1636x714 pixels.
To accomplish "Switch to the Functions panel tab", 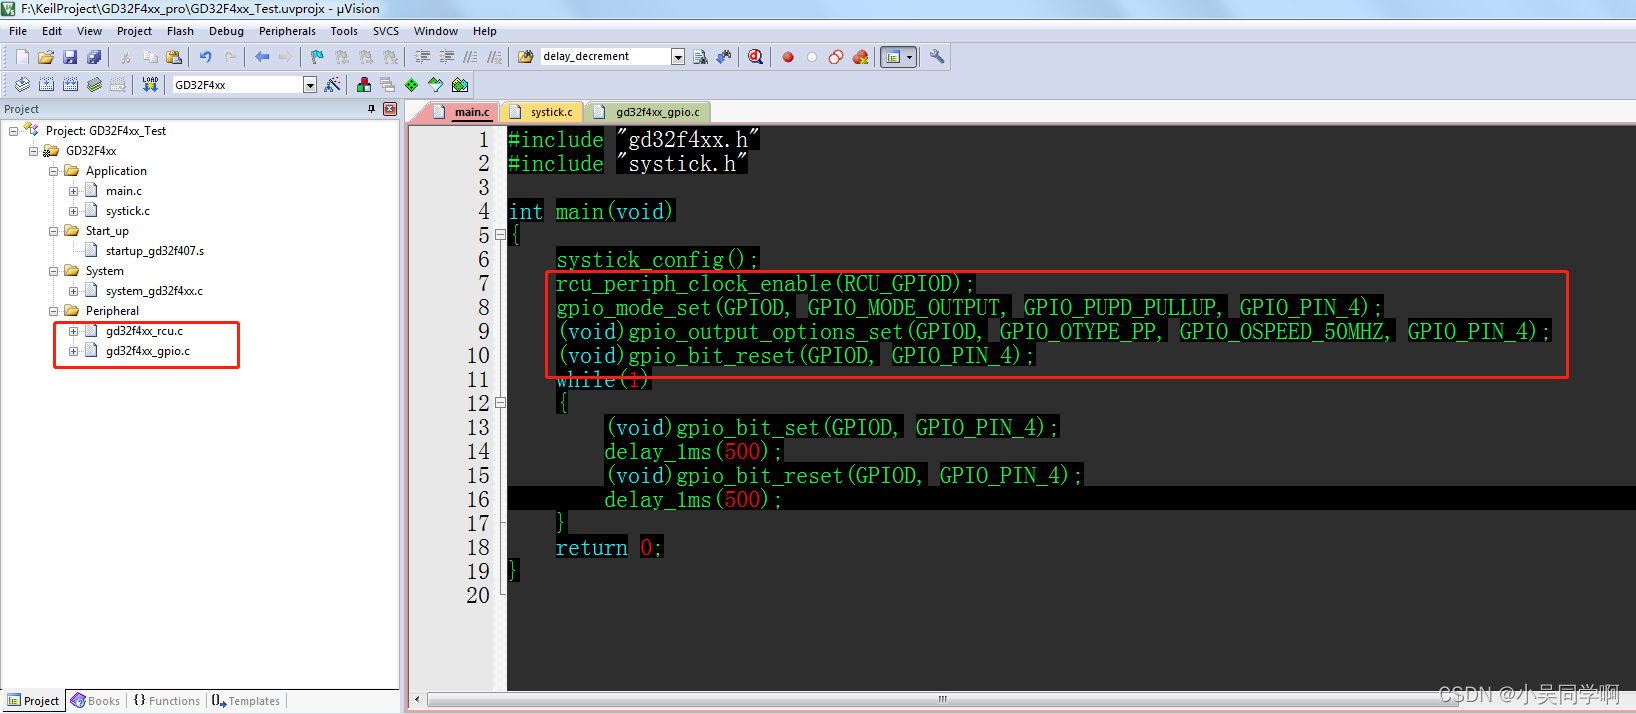I will point(167,701).
